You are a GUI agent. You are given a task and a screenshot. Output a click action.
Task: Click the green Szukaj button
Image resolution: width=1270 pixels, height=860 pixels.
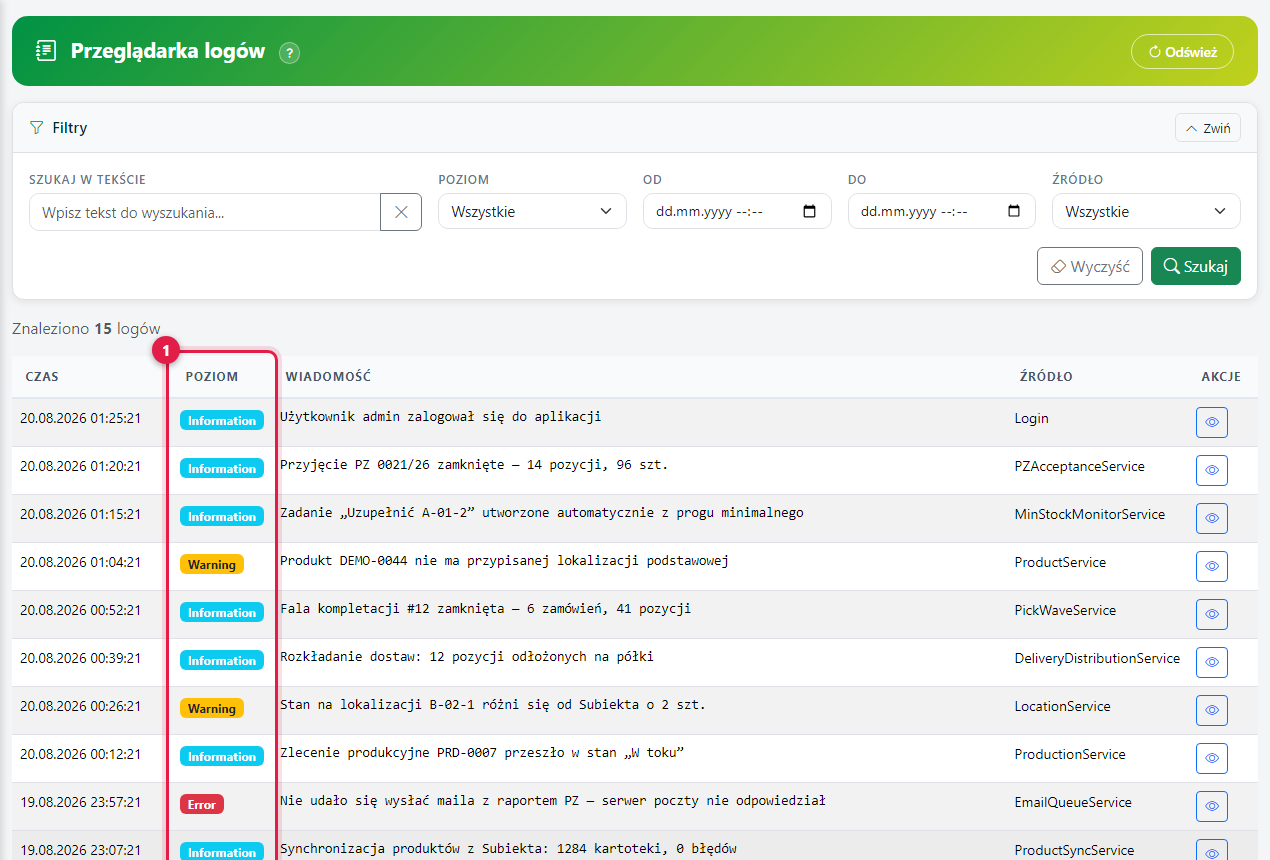pos(1196,266)
